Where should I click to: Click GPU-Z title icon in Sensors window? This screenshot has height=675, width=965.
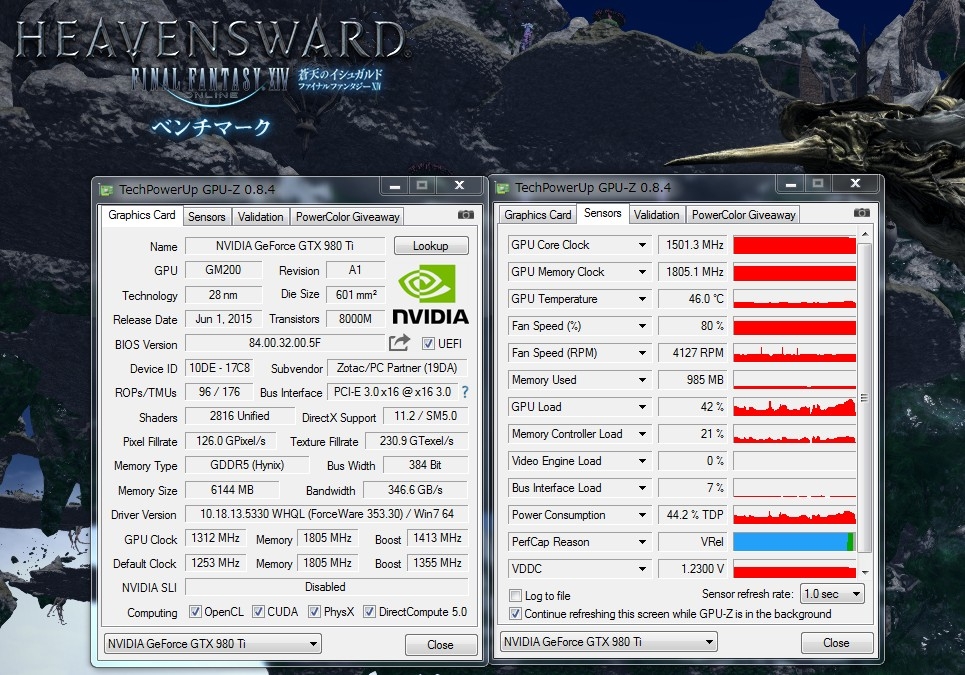click(x=502, y=188)
